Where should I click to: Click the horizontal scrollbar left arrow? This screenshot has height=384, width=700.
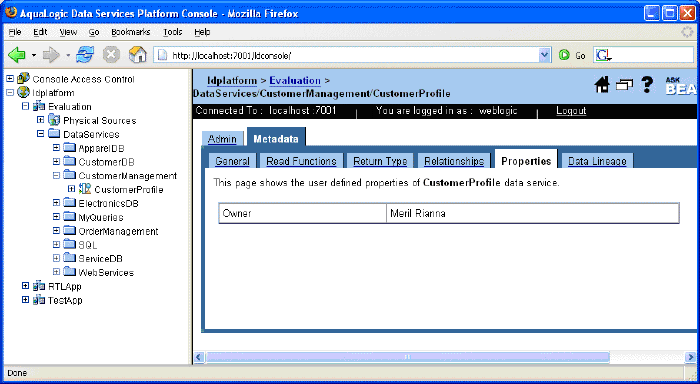199,357
